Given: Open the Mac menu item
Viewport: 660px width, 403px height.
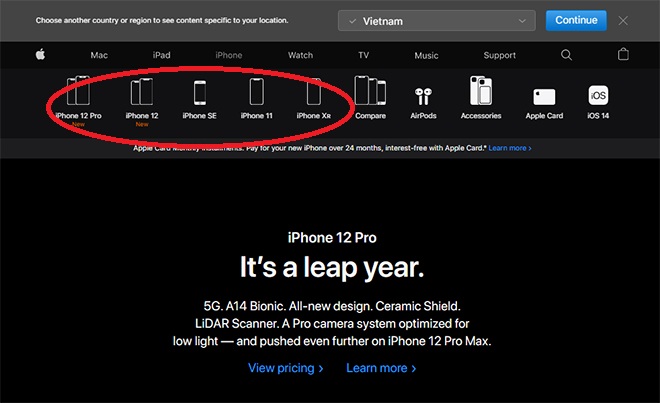Looking at the screenshot, I should (99, 55).
